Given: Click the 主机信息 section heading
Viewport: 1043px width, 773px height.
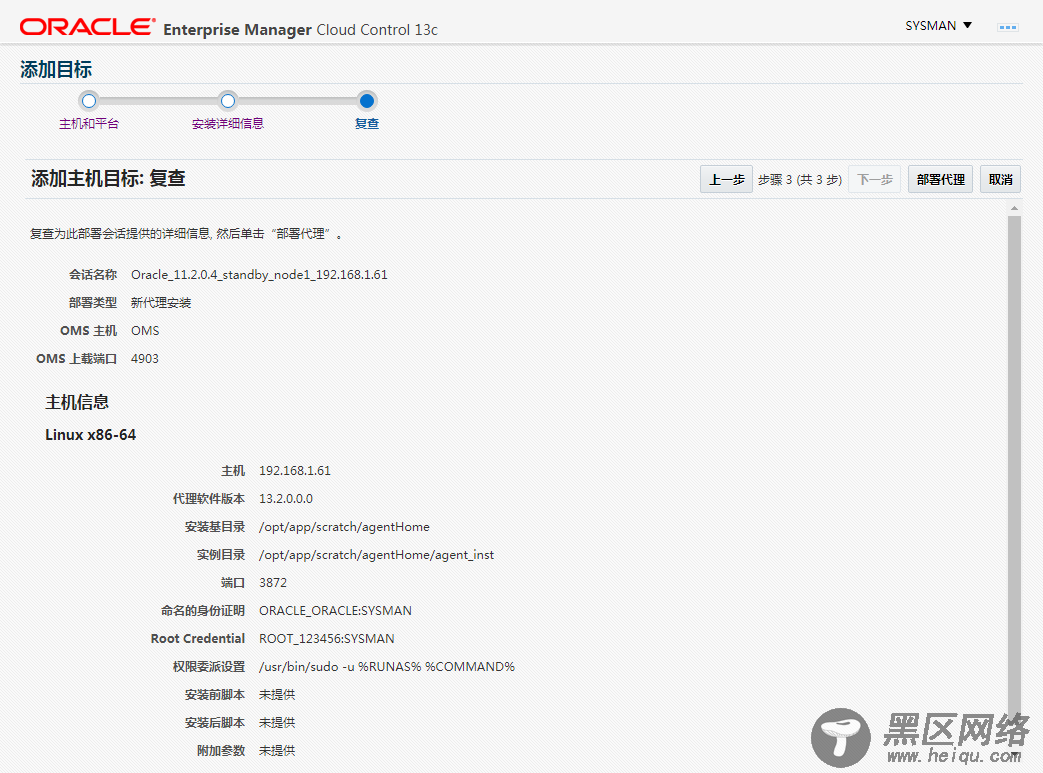Looking at the screenshot, I should 76,402.
